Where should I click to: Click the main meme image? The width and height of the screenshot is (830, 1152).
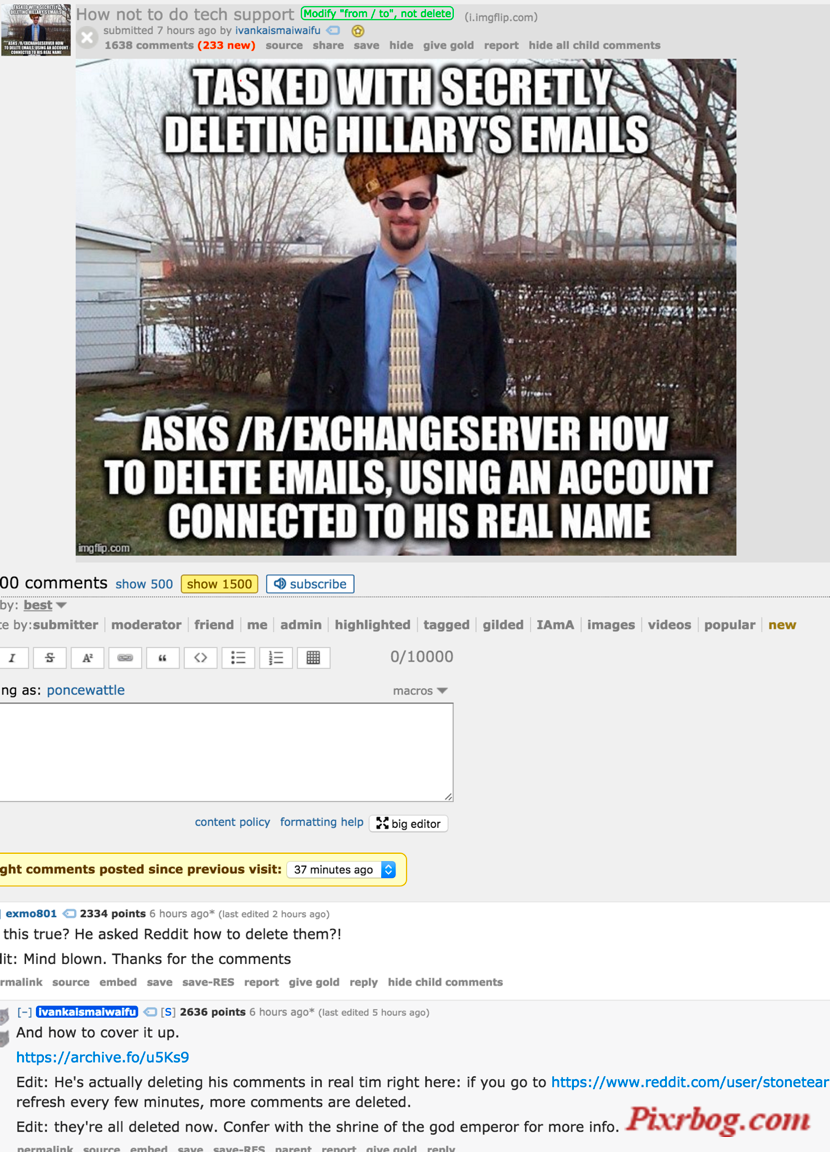[405, 307]
